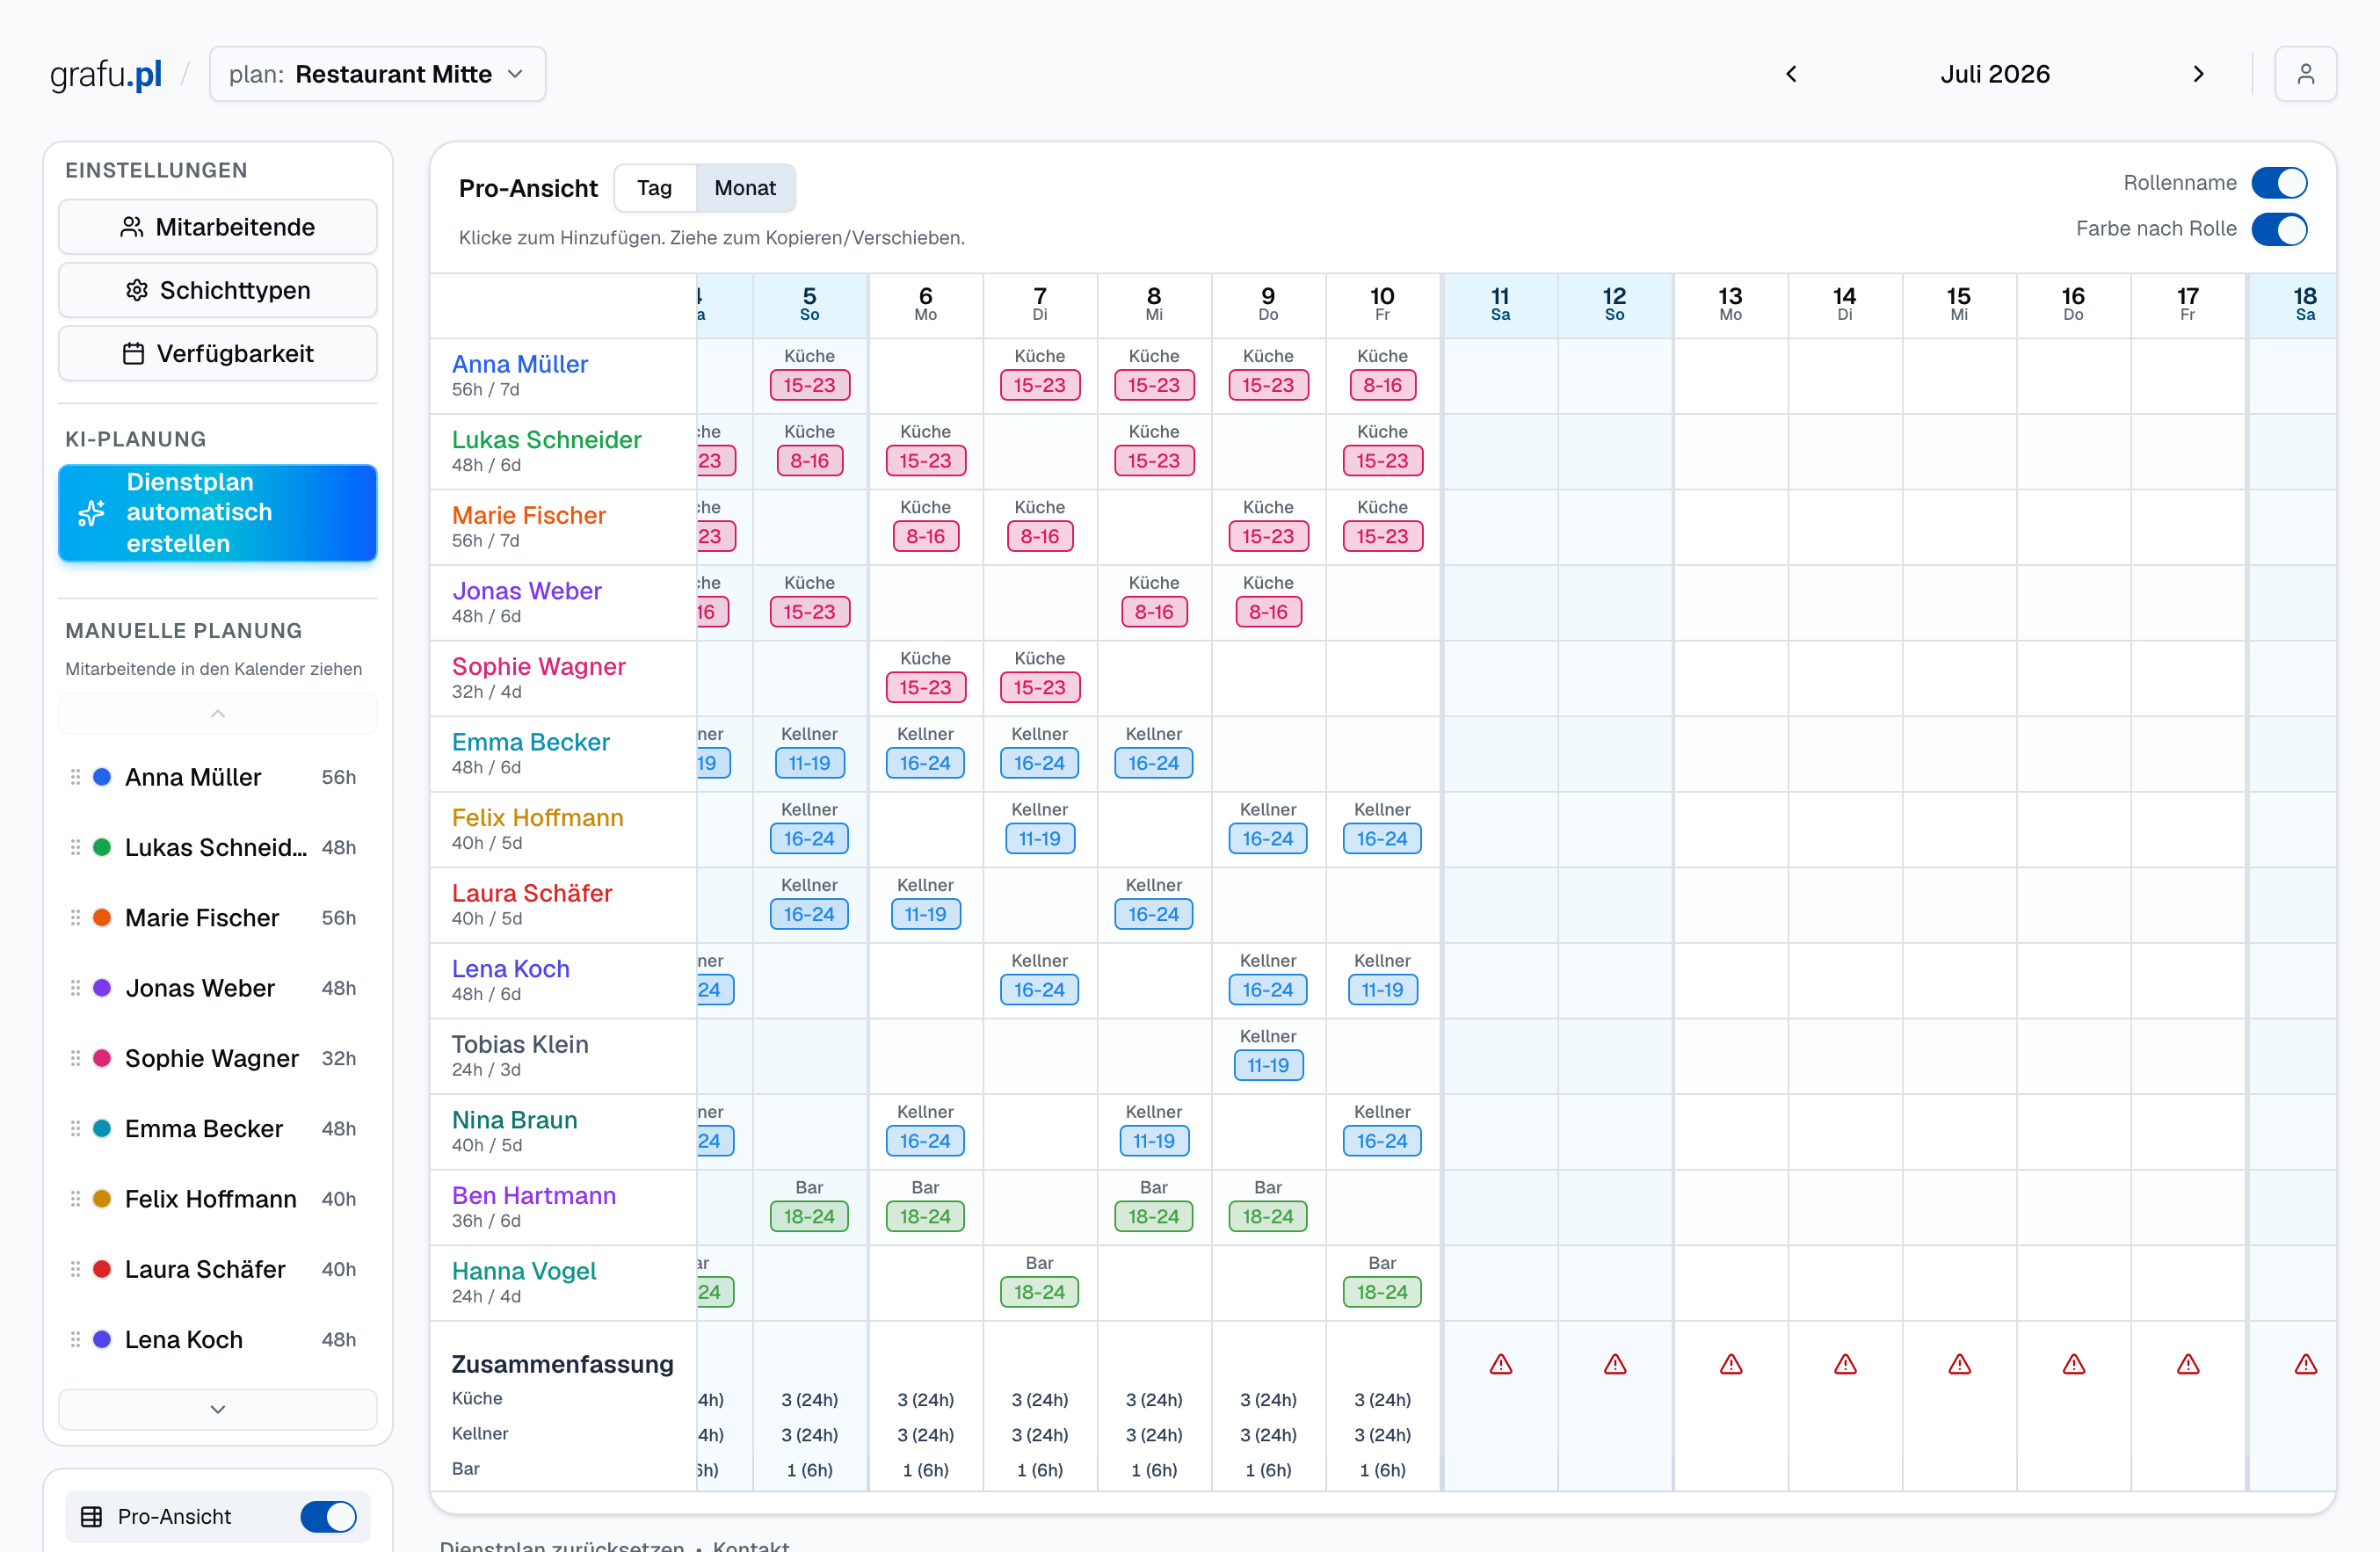
Task: Expand employee list with down chevron
Action: [x=218, y=1409]
